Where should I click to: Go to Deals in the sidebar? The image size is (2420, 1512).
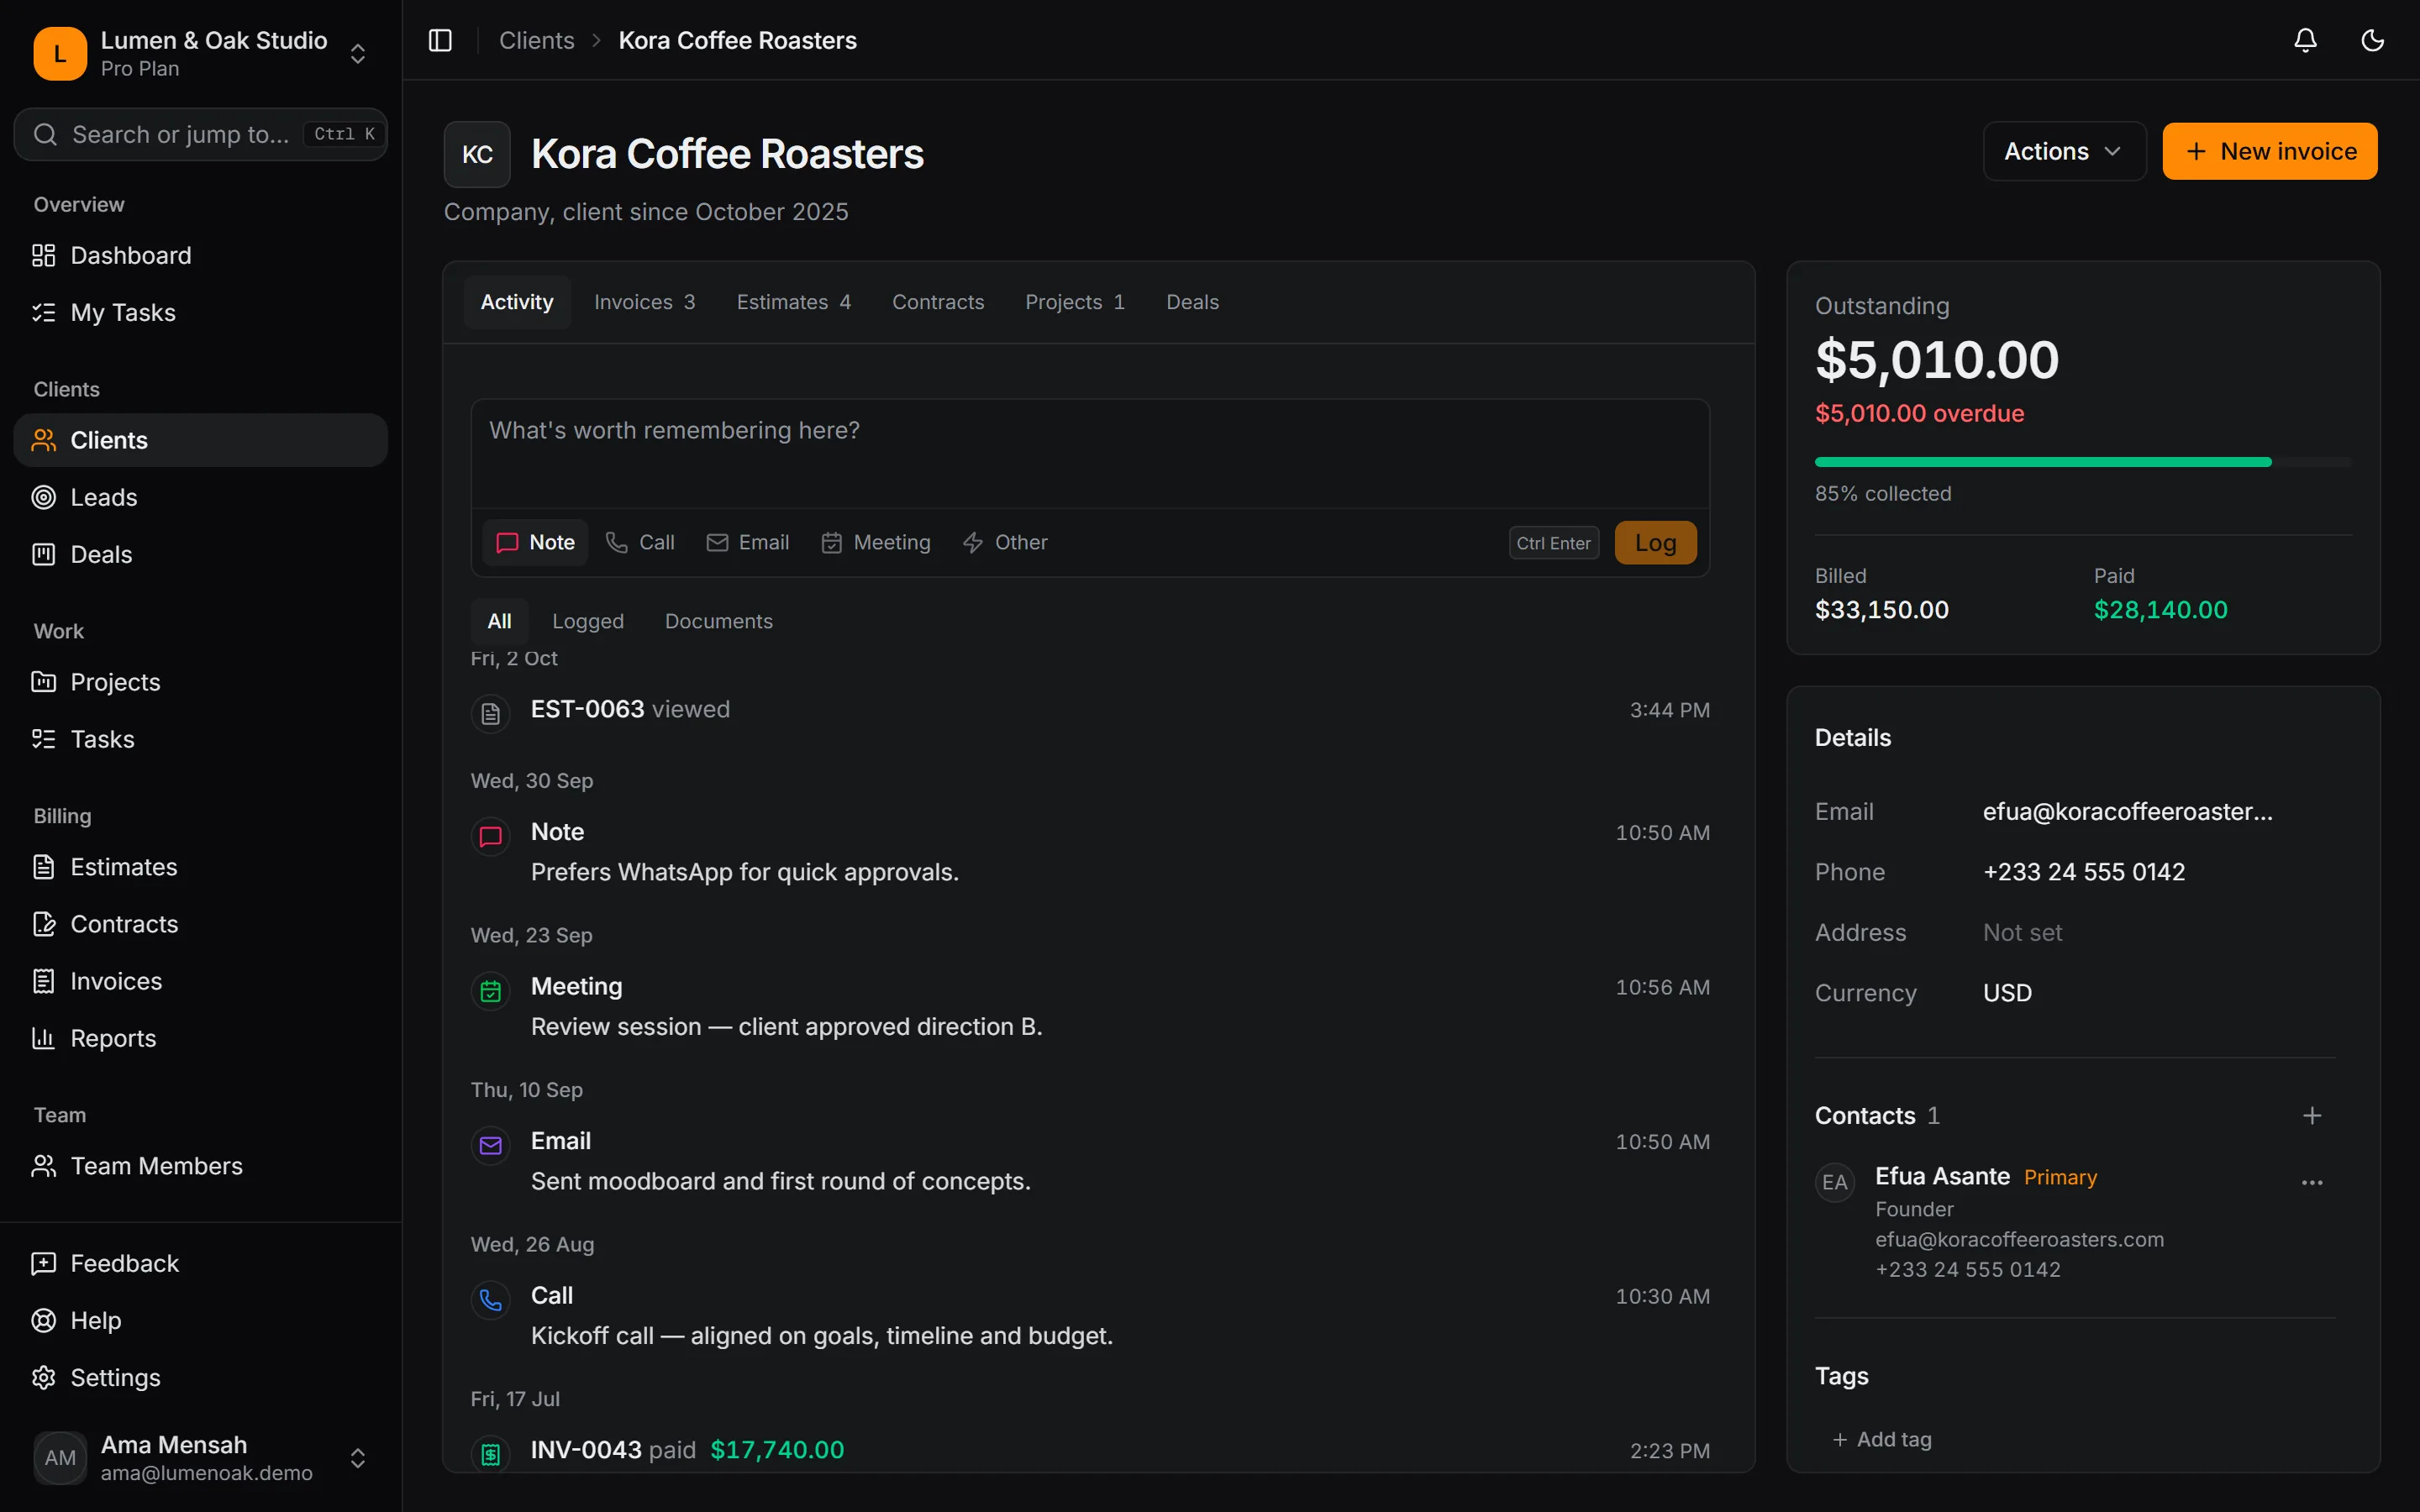click(200, 554)
